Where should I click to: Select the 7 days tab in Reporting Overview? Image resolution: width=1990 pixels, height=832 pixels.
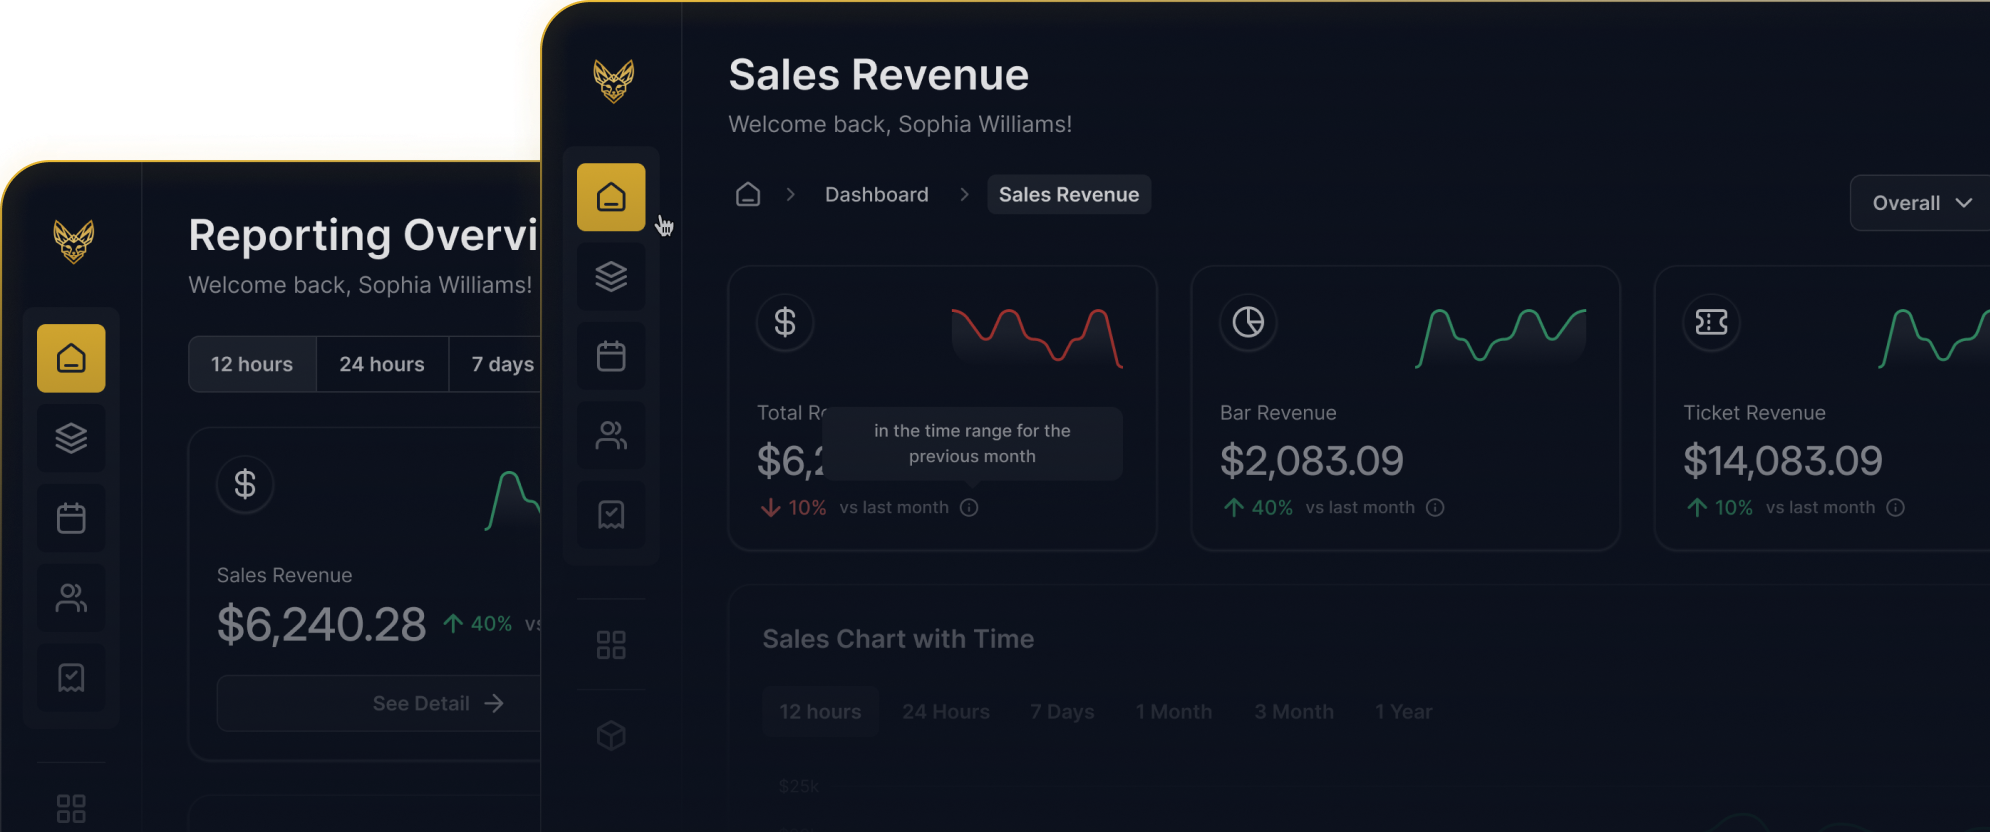pos(497,364)
